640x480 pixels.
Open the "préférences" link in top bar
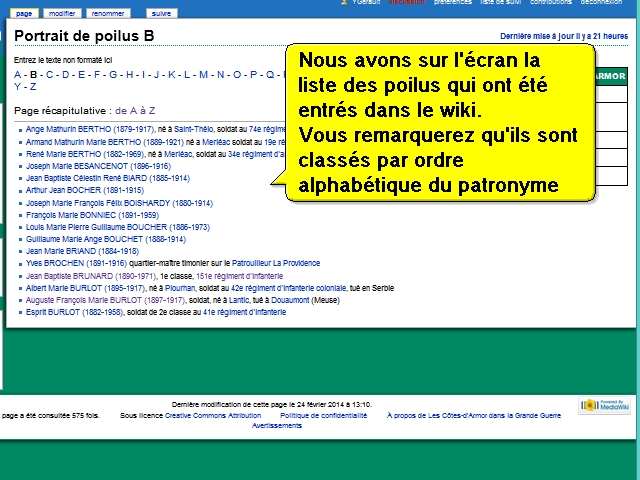[x=453, y=3]
